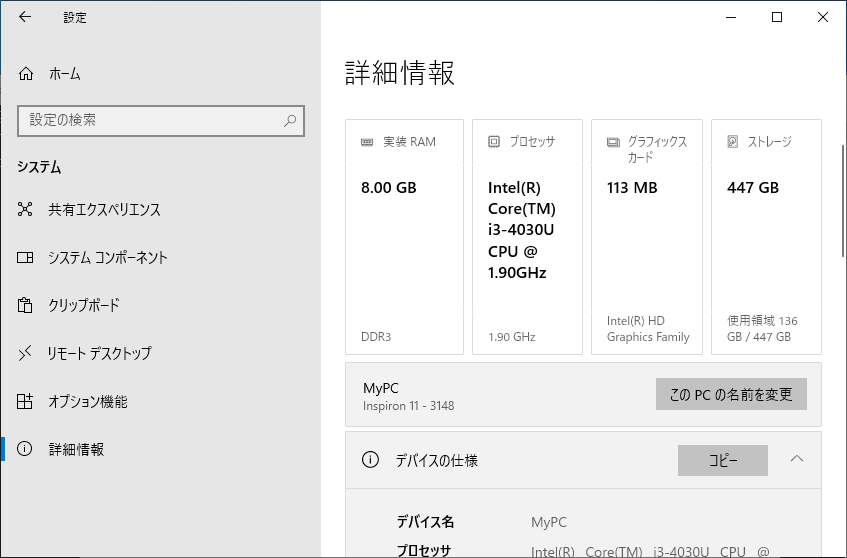This screenshot has height=558, width=847.
Task: Select the Processor (プロセッサ) info card
Action: tap(527, 237)
